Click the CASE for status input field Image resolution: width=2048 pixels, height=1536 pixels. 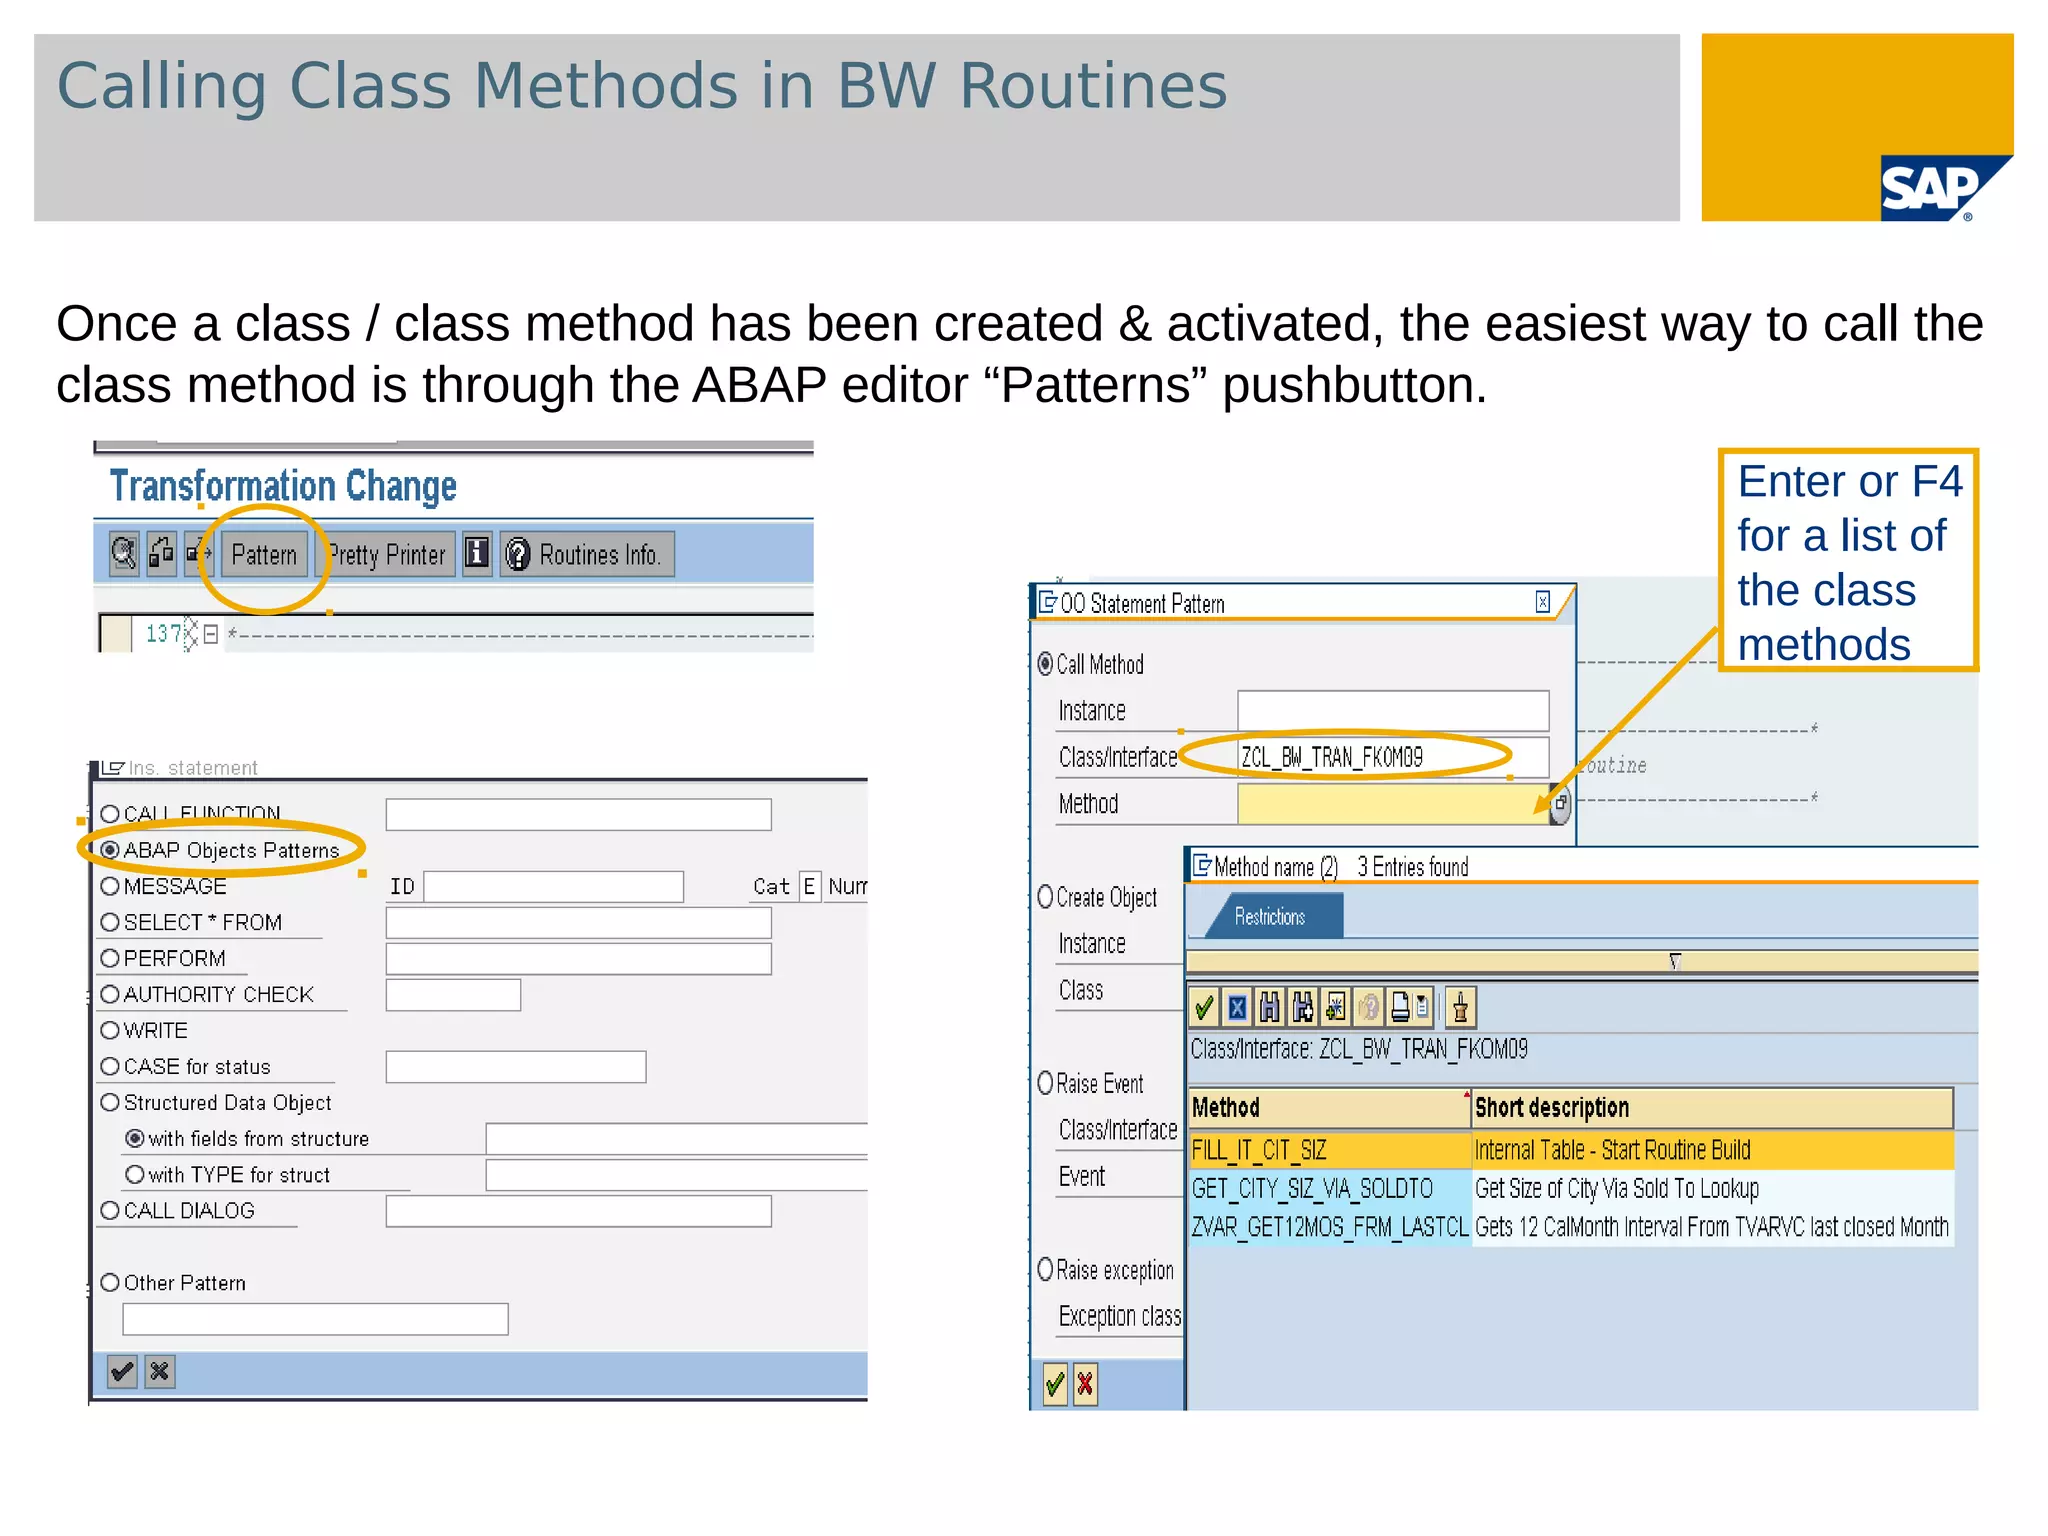pos(515,1066)
